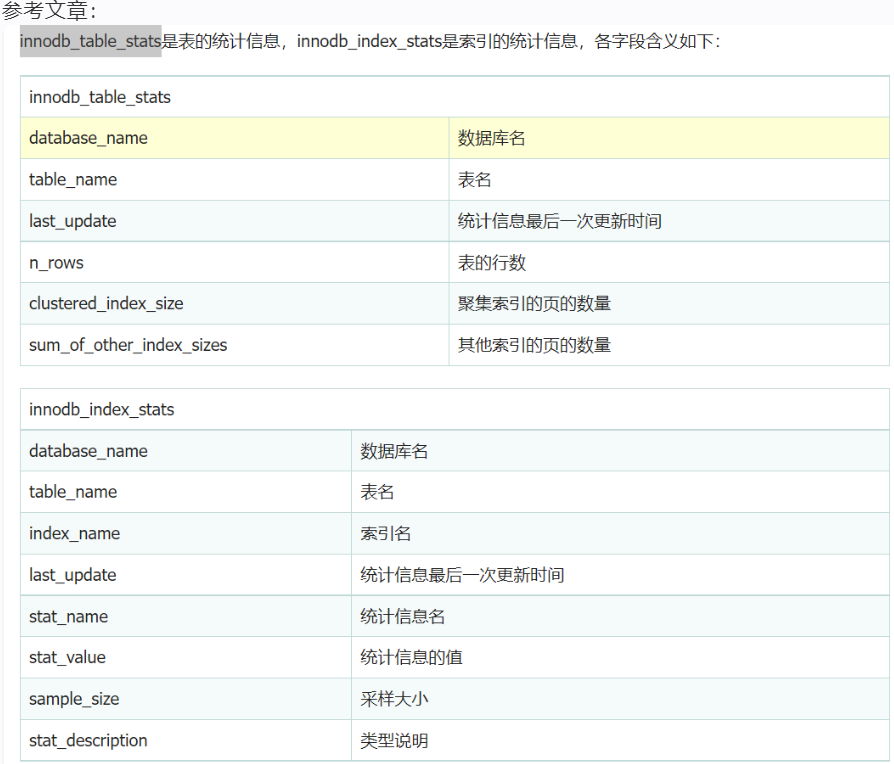Click the highlighted innodb_table_stats text in the paragraph
This screenshot has height=764, width=894.
click(90, 42)
